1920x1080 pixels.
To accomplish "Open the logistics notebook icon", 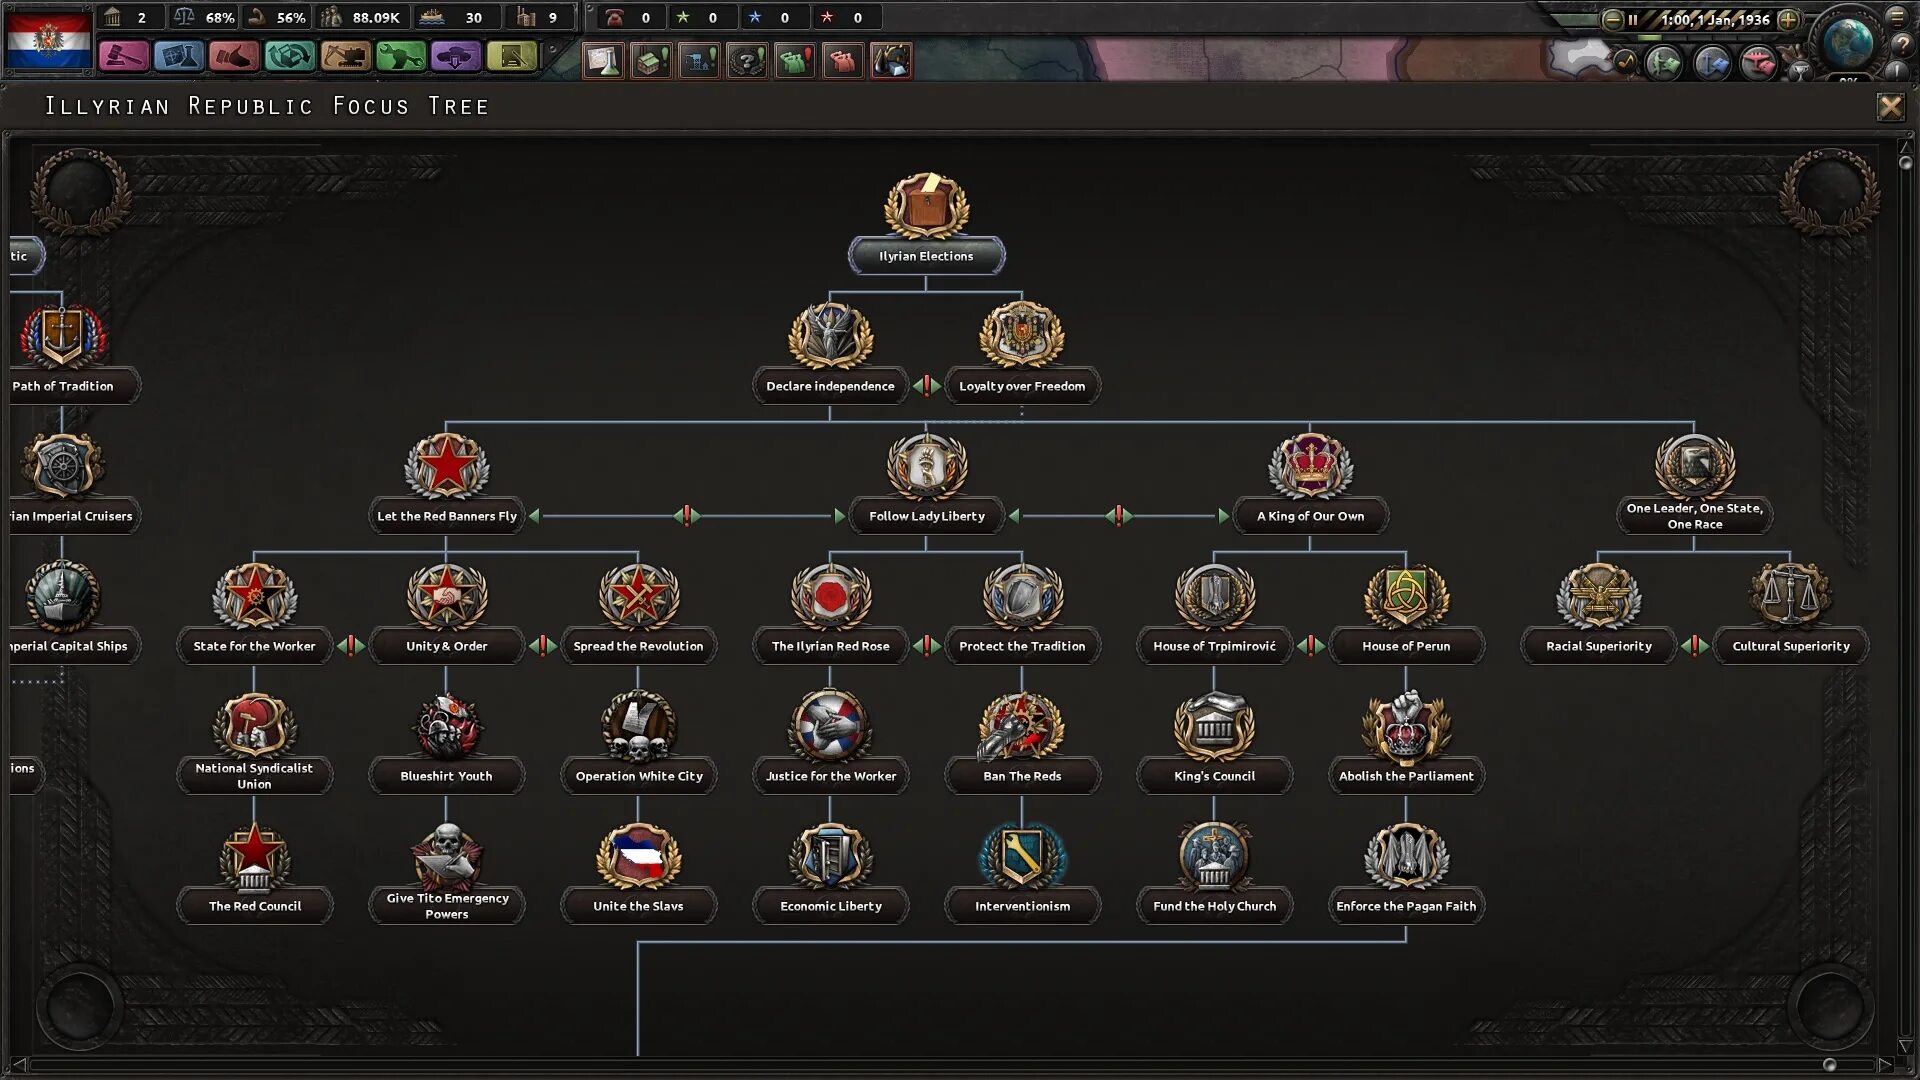I will click(511, 57).
